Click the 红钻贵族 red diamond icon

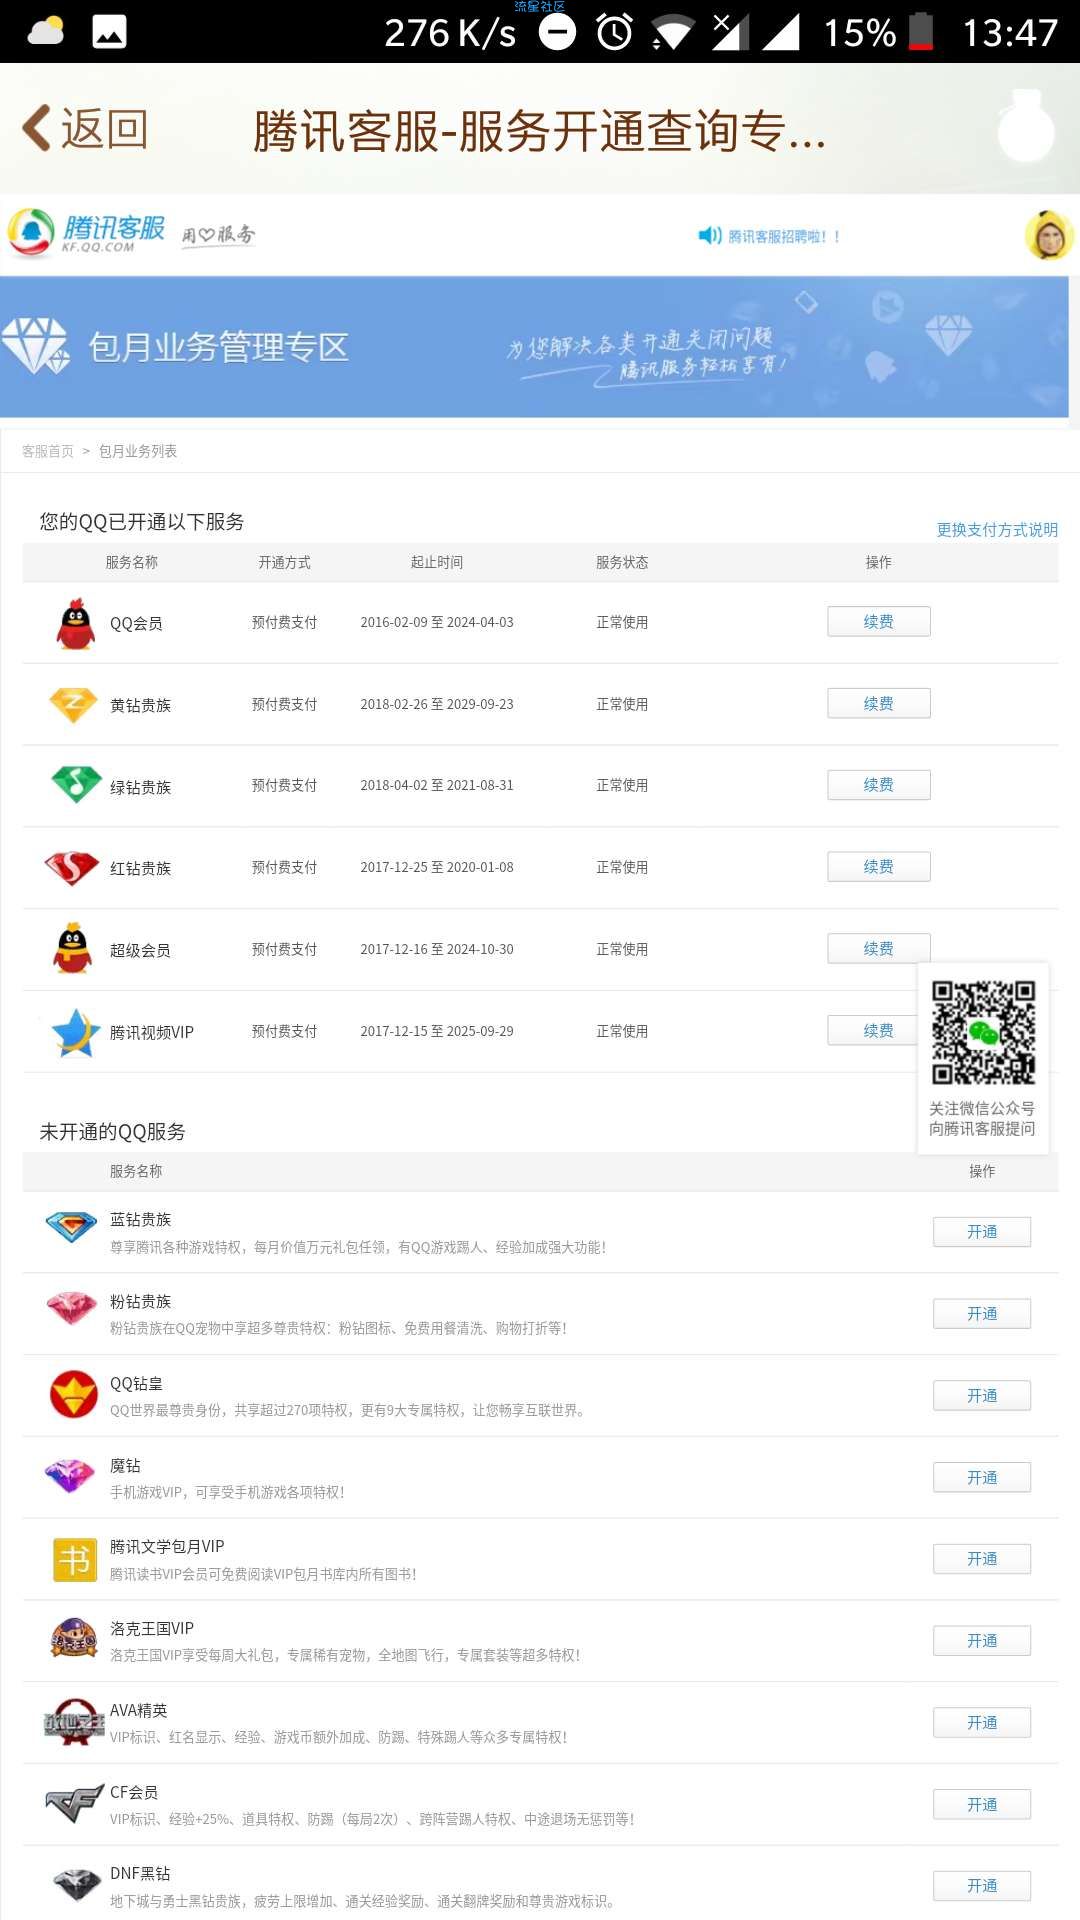point(72,868)
